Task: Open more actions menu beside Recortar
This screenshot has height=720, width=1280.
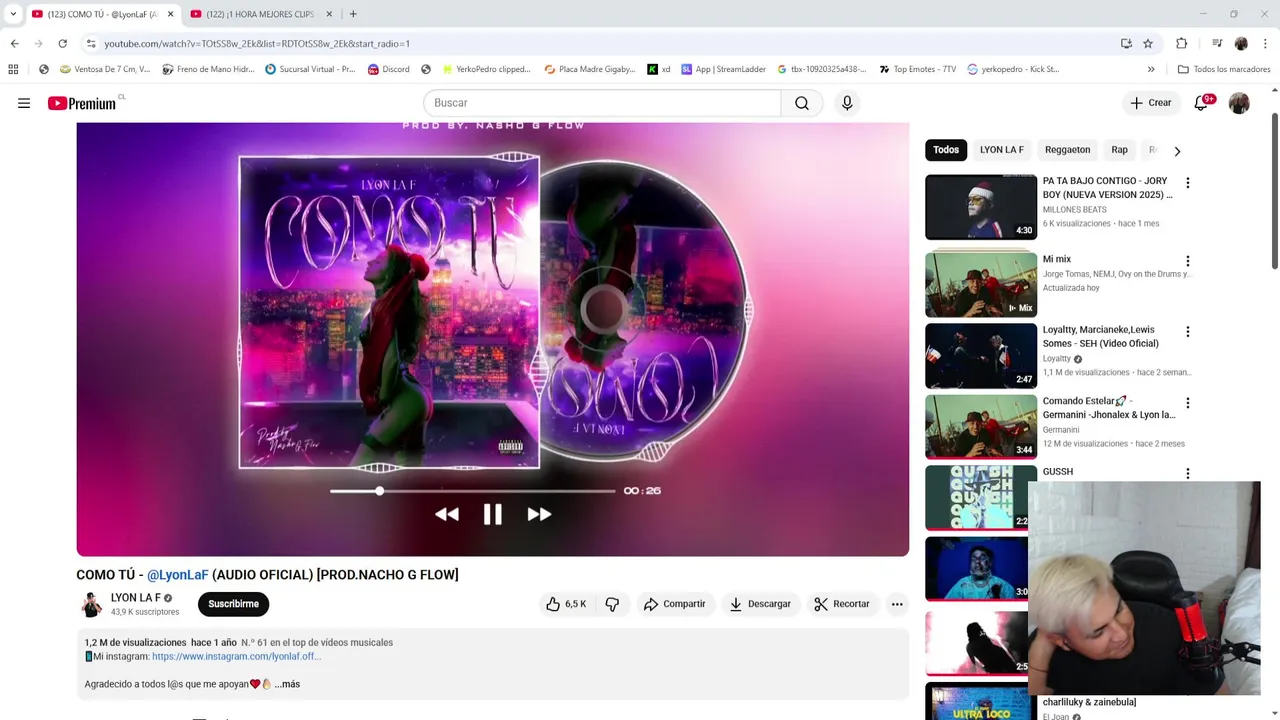Action: (x=897, y=604)
